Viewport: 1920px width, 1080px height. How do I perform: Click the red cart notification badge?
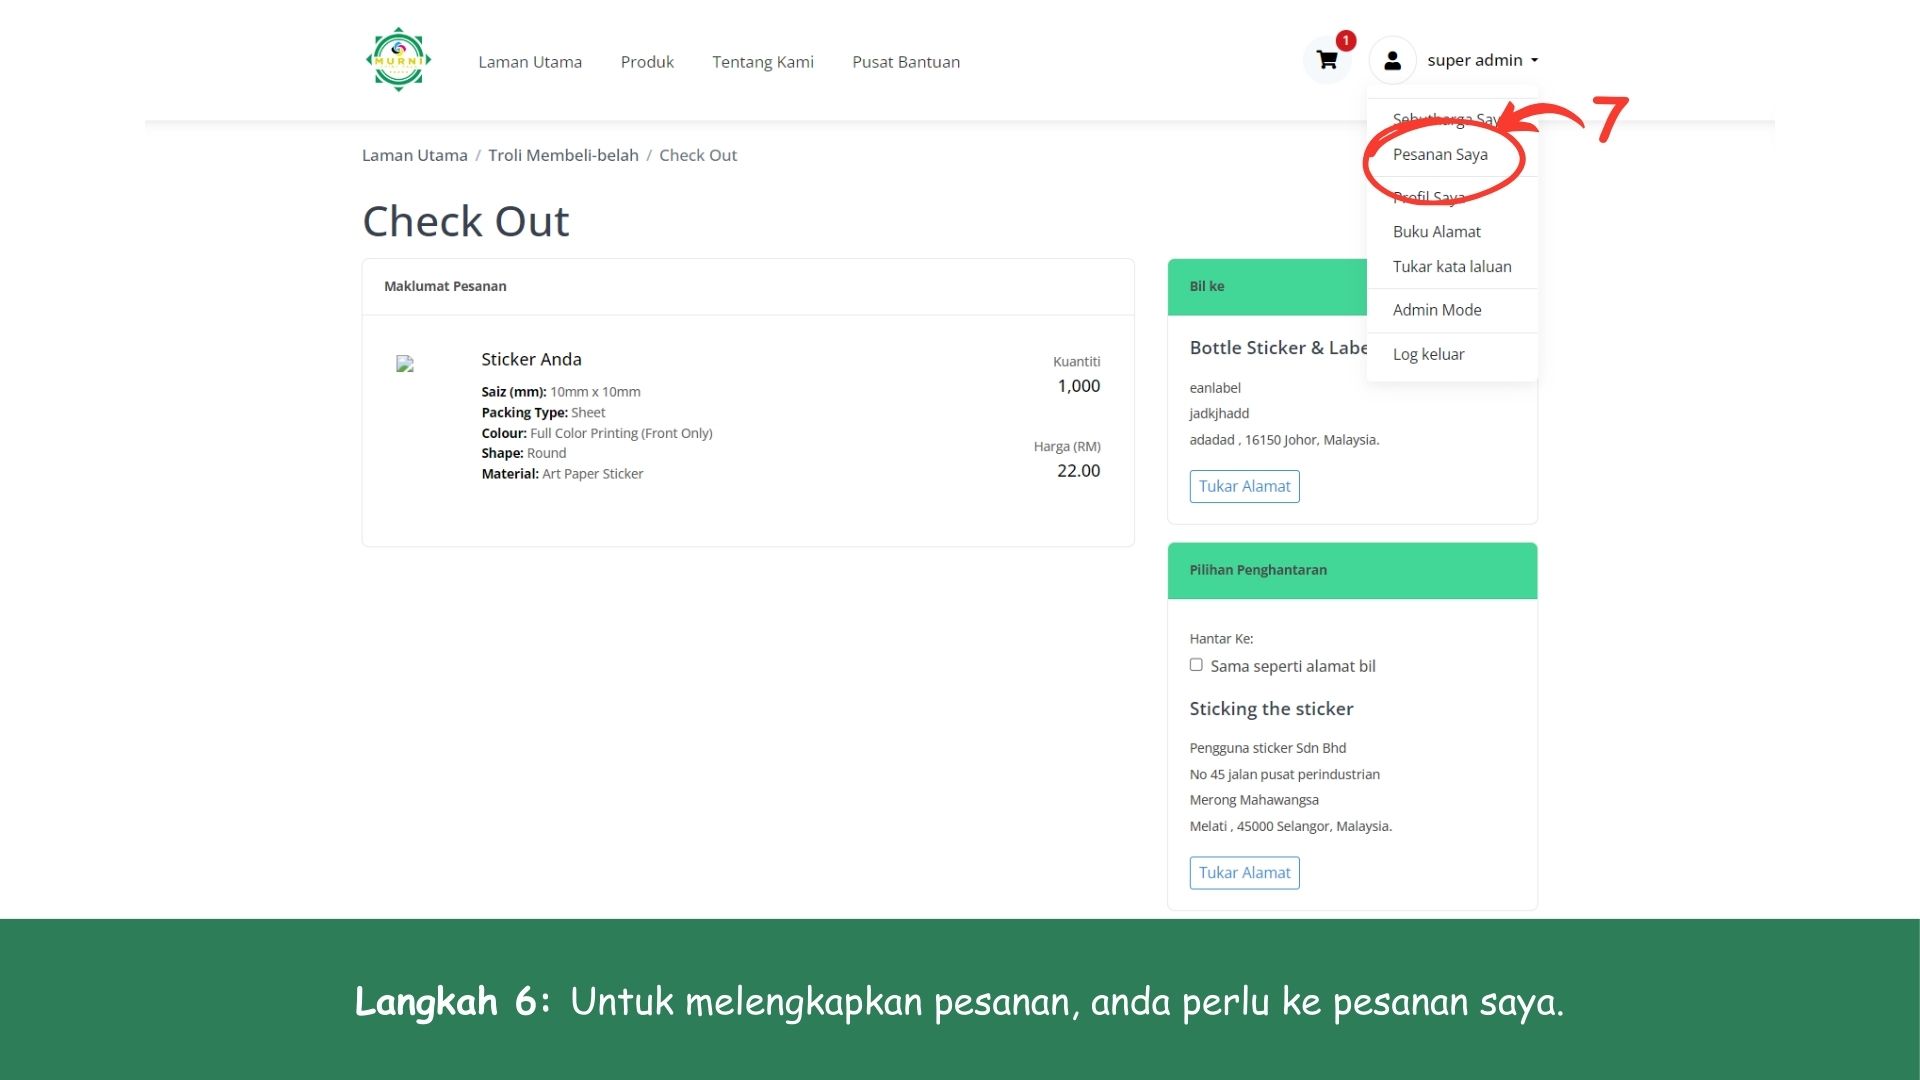point(1346,41)
